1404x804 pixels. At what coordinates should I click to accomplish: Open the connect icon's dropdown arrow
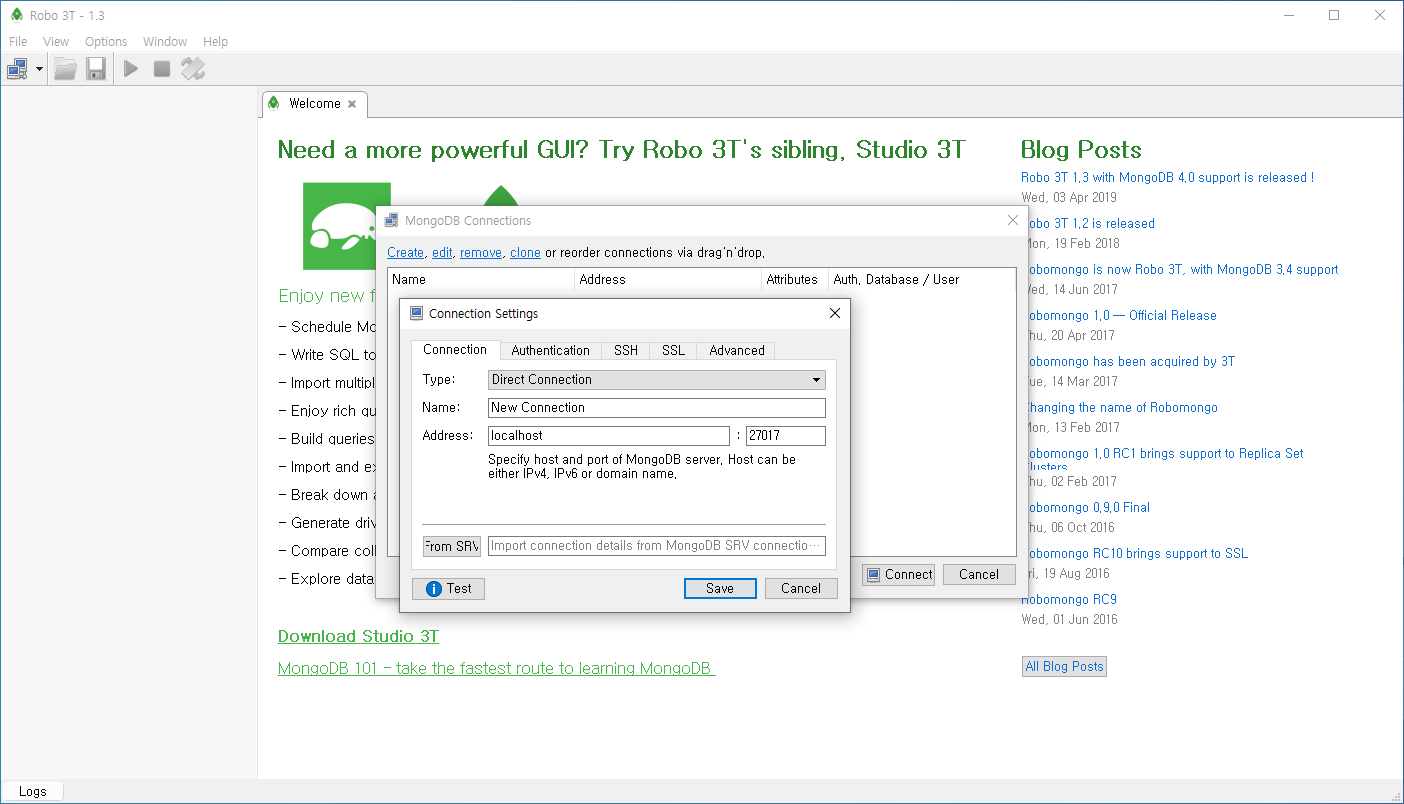tap(39, 69)
